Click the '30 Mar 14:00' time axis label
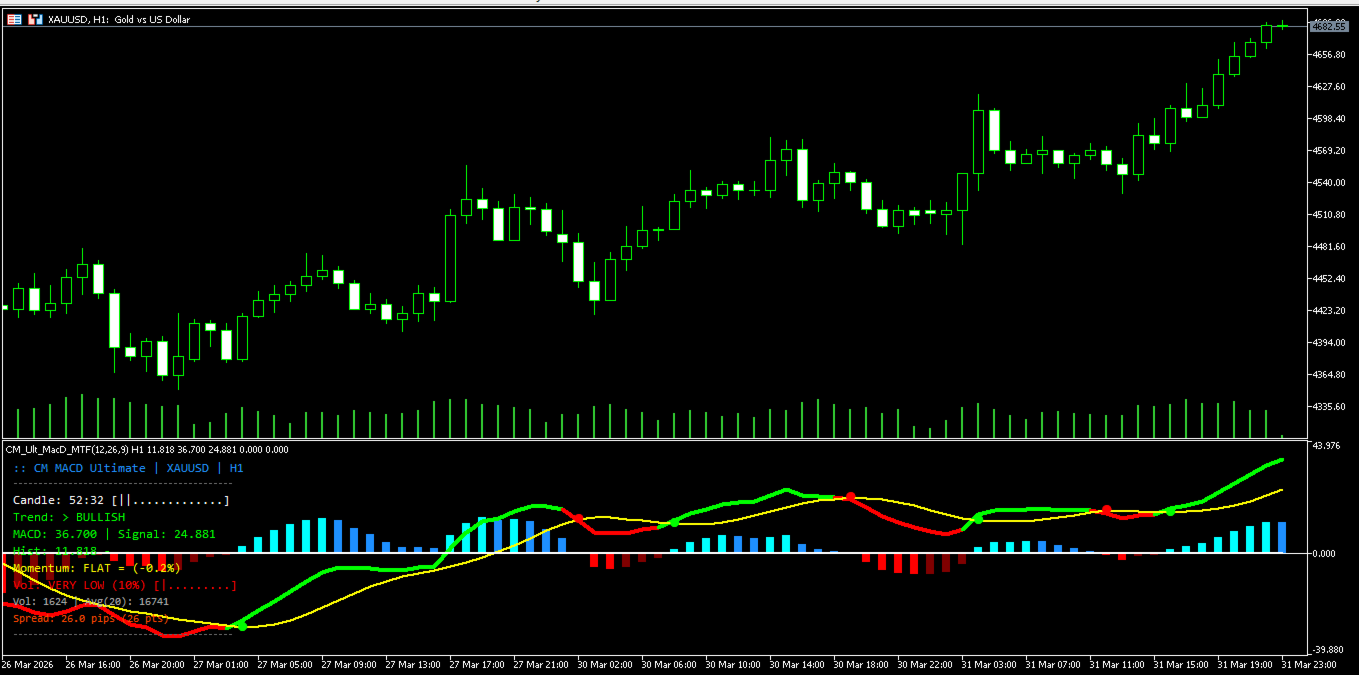Screen dimensions: 1359x675 [797, 665]
